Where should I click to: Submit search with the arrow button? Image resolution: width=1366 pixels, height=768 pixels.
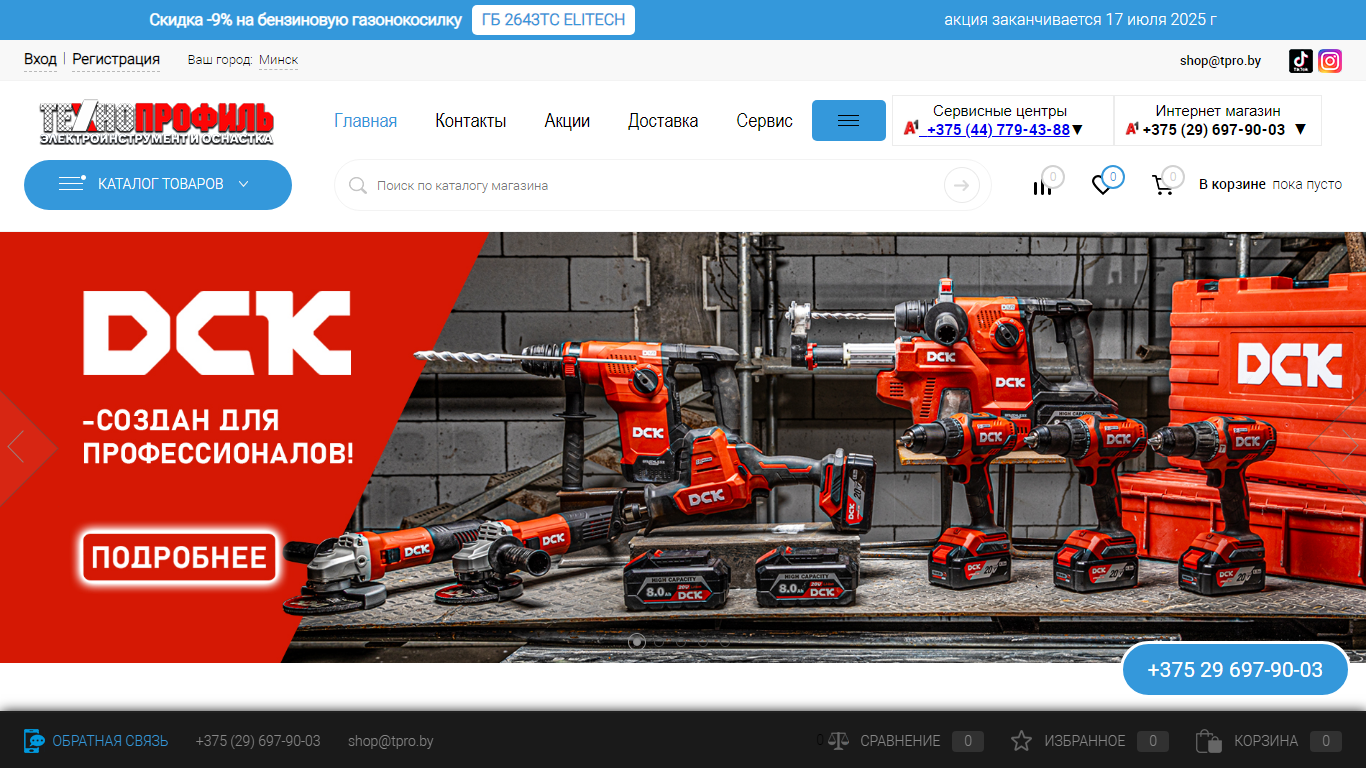coord(962,185)
